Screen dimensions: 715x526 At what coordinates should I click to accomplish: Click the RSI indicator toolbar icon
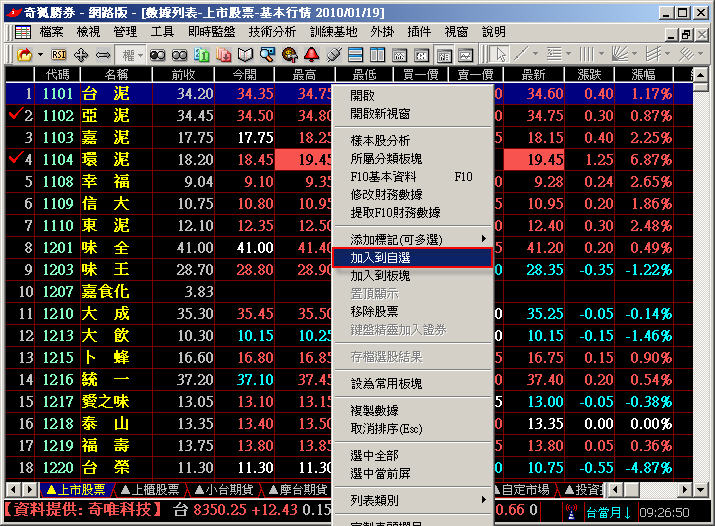pyautogui.click(x=59, y=54)
